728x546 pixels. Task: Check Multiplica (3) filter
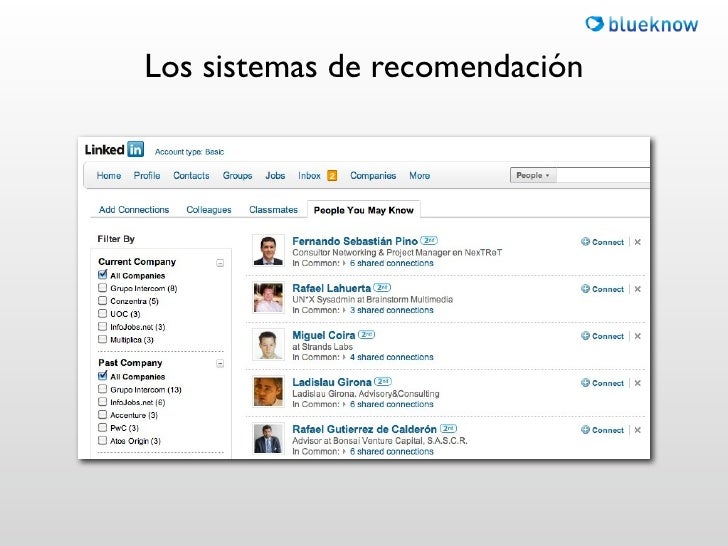[x=103, y=339]
